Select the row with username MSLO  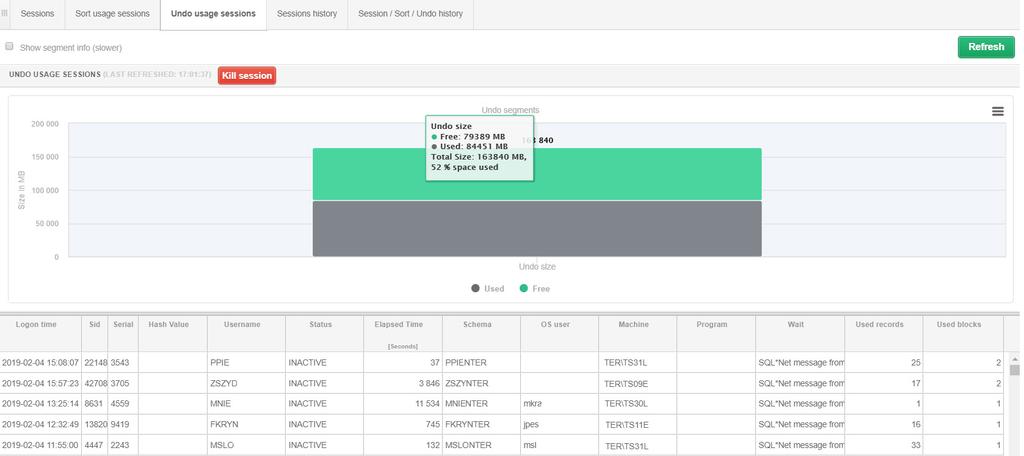point(502,445)
